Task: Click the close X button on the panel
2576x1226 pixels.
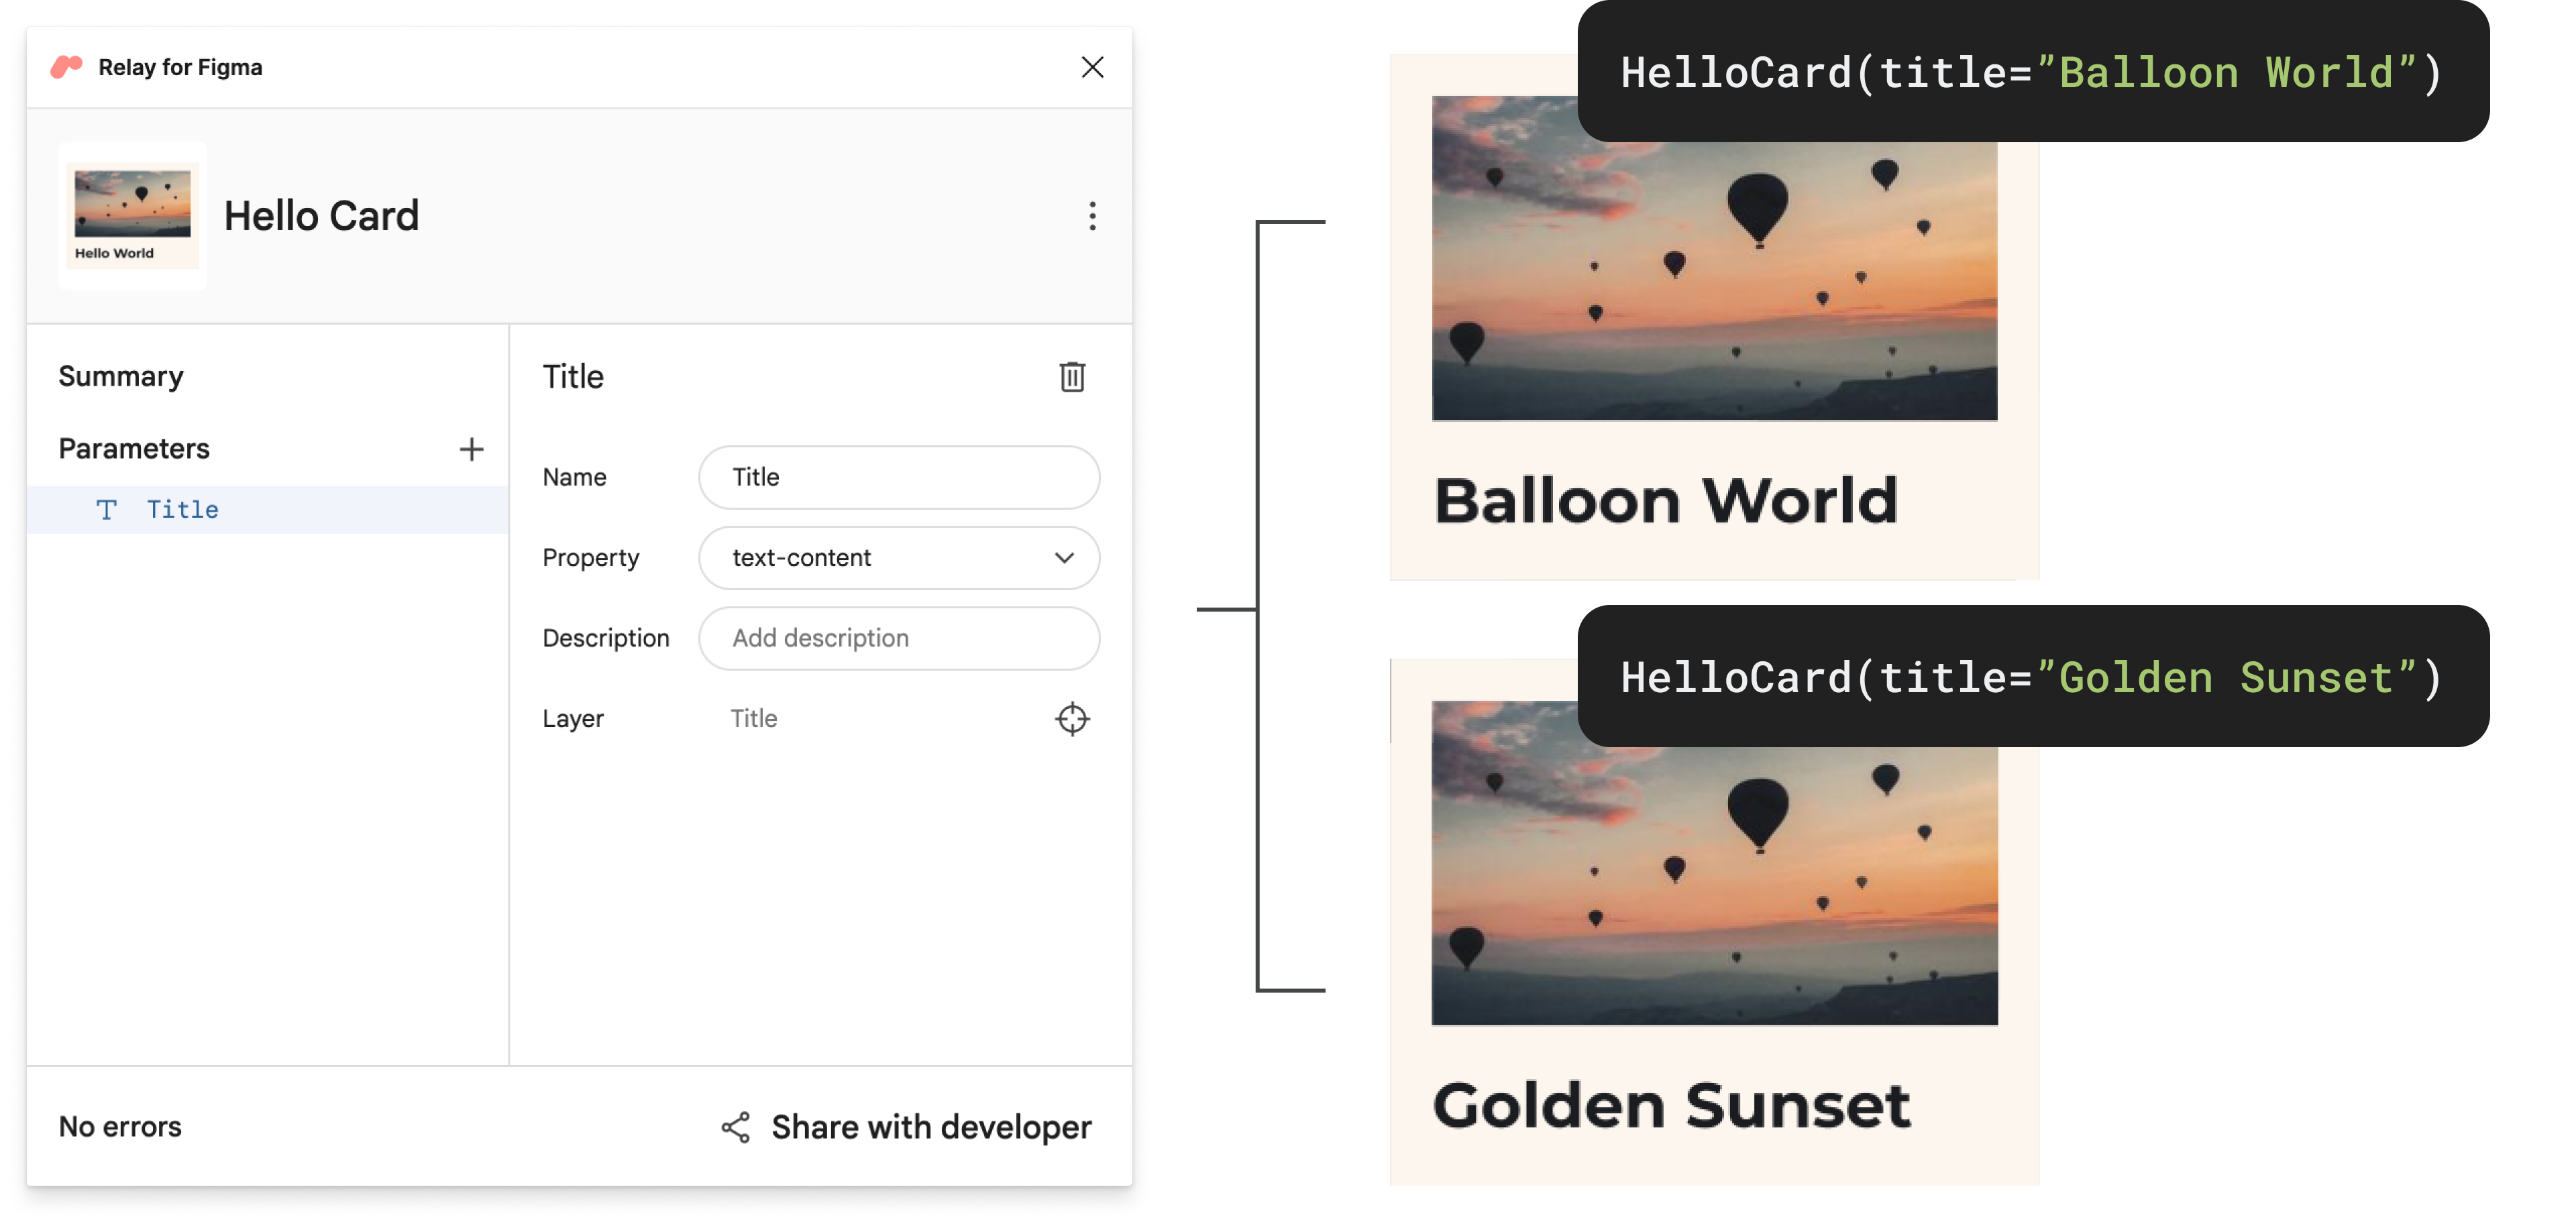Action: (x=1089, y=66)
